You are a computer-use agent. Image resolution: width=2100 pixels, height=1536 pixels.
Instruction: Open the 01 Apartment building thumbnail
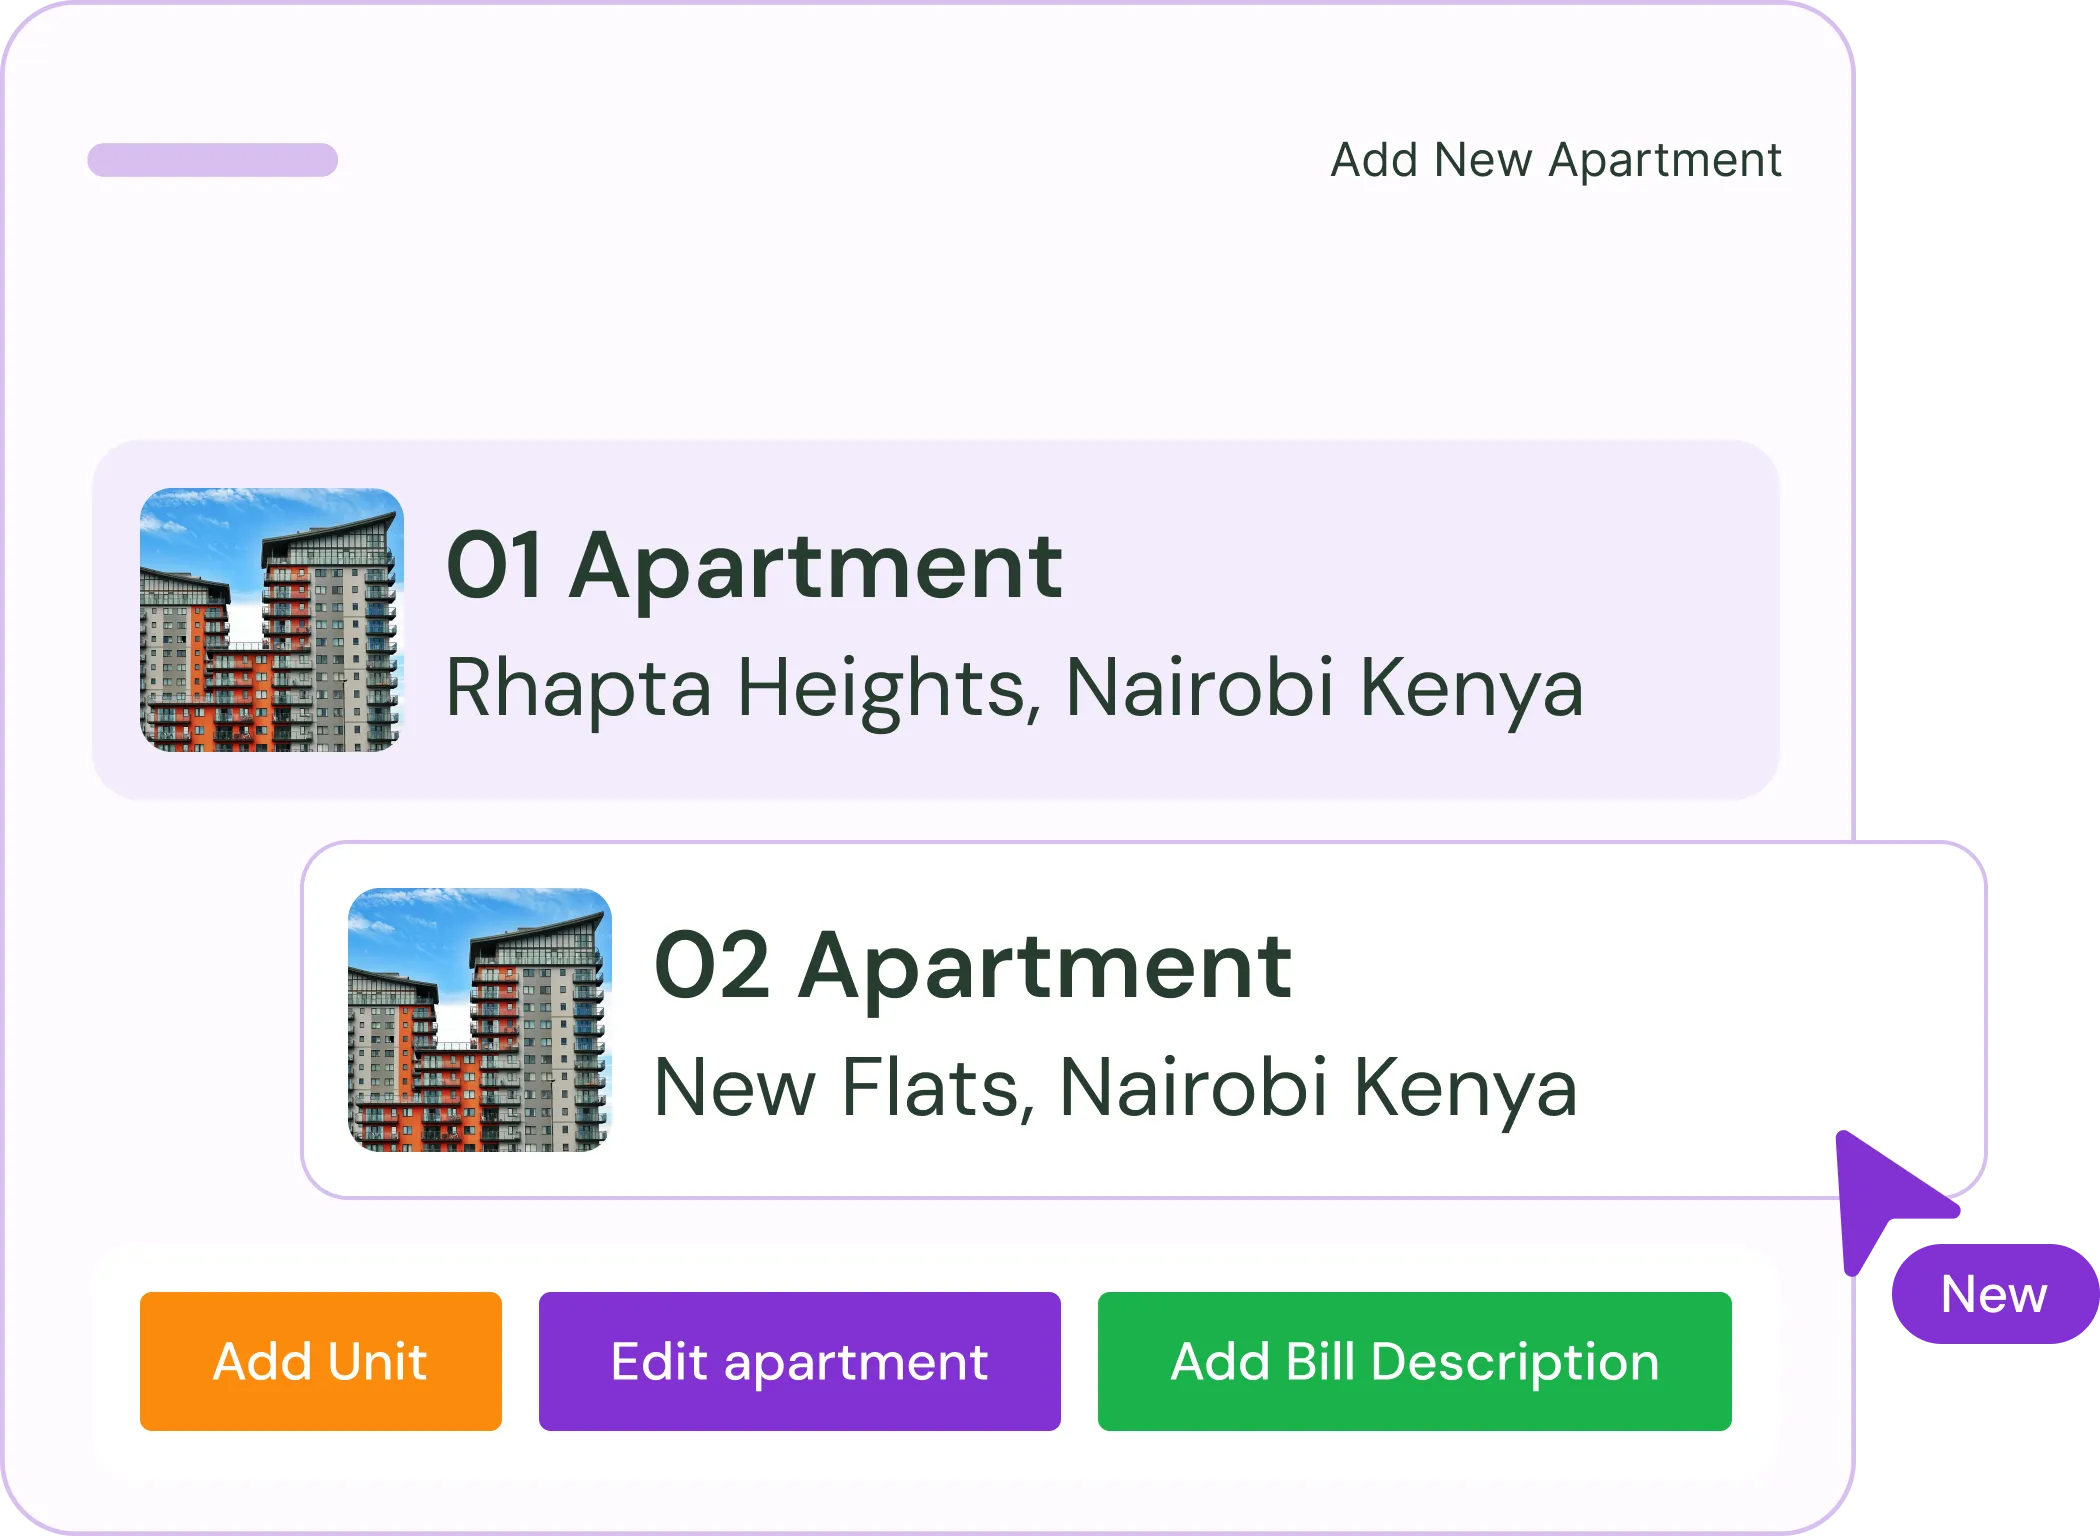271,619
